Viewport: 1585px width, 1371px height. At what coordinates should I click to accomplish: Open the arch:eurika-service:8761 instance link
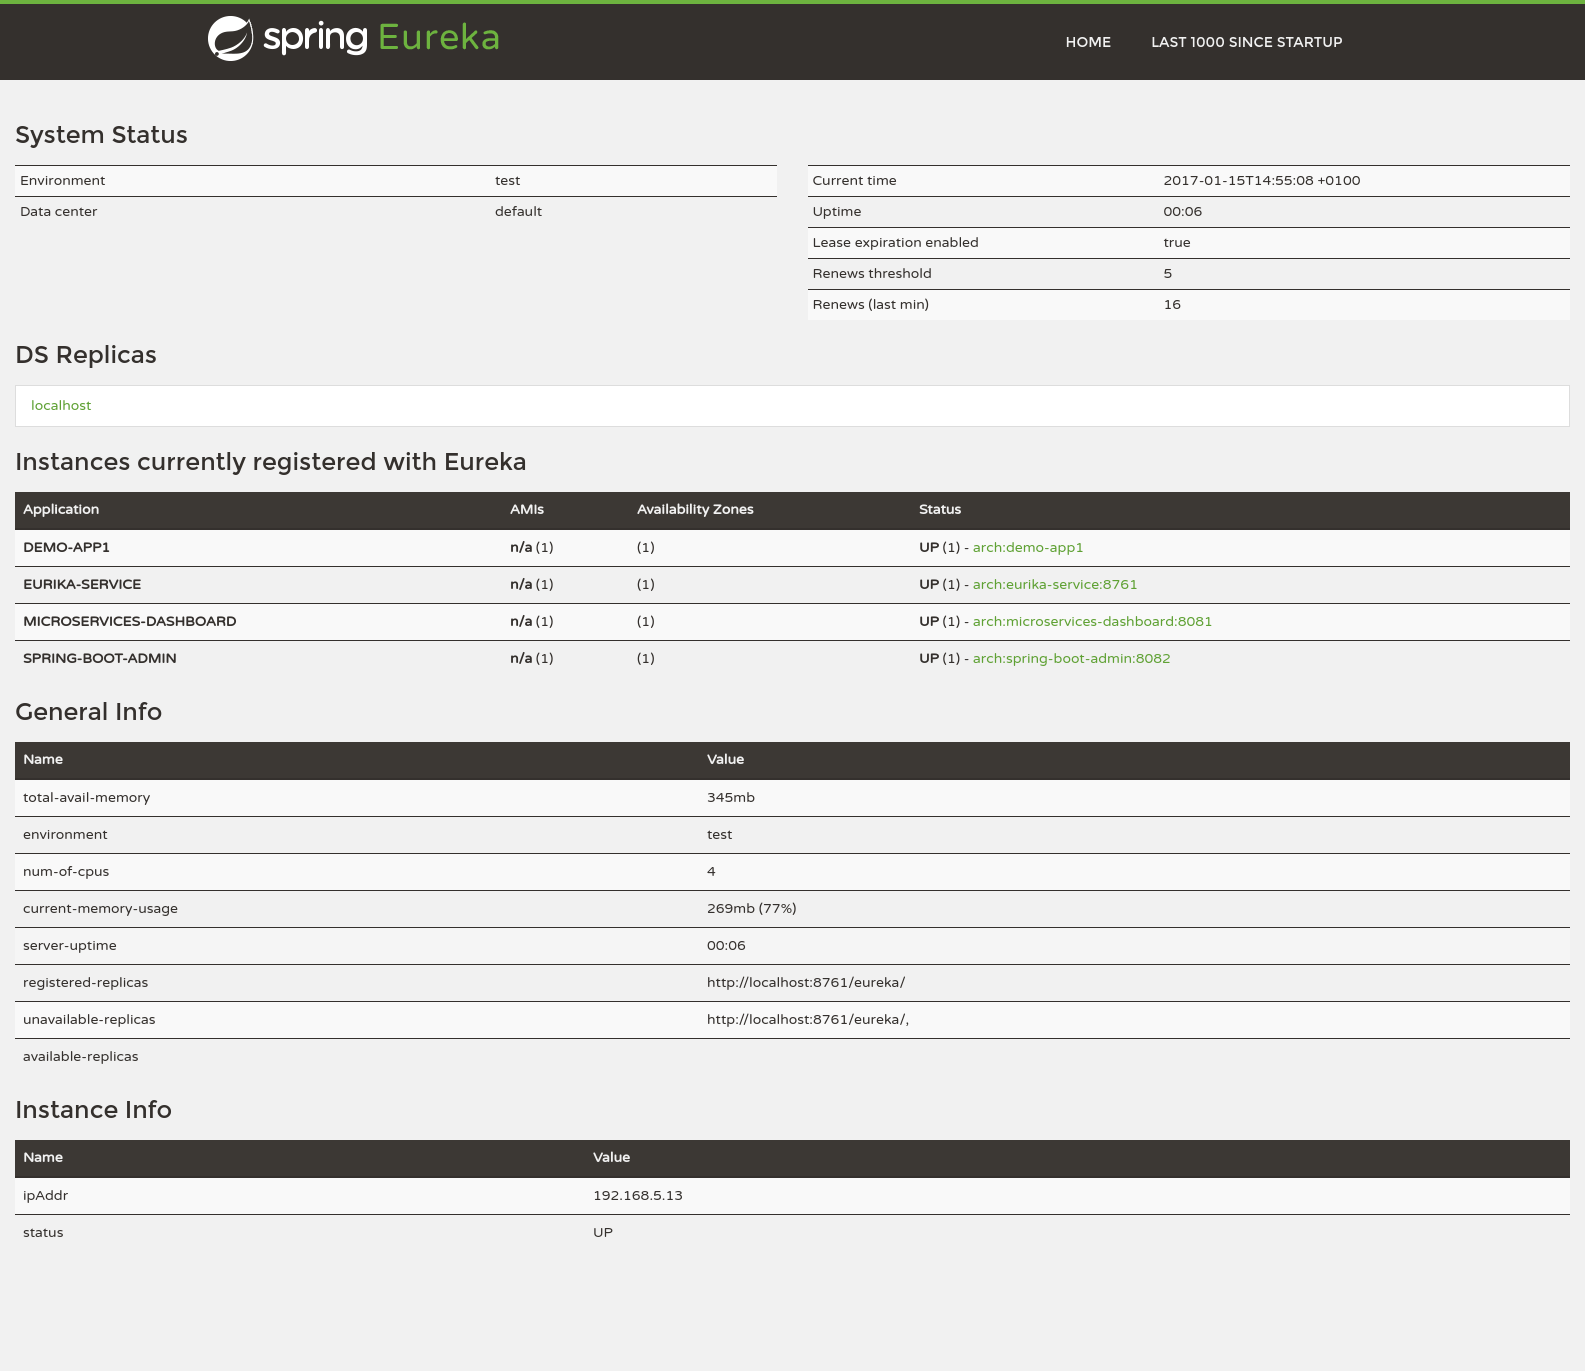pyautogui.click(x=1055, y=584)
